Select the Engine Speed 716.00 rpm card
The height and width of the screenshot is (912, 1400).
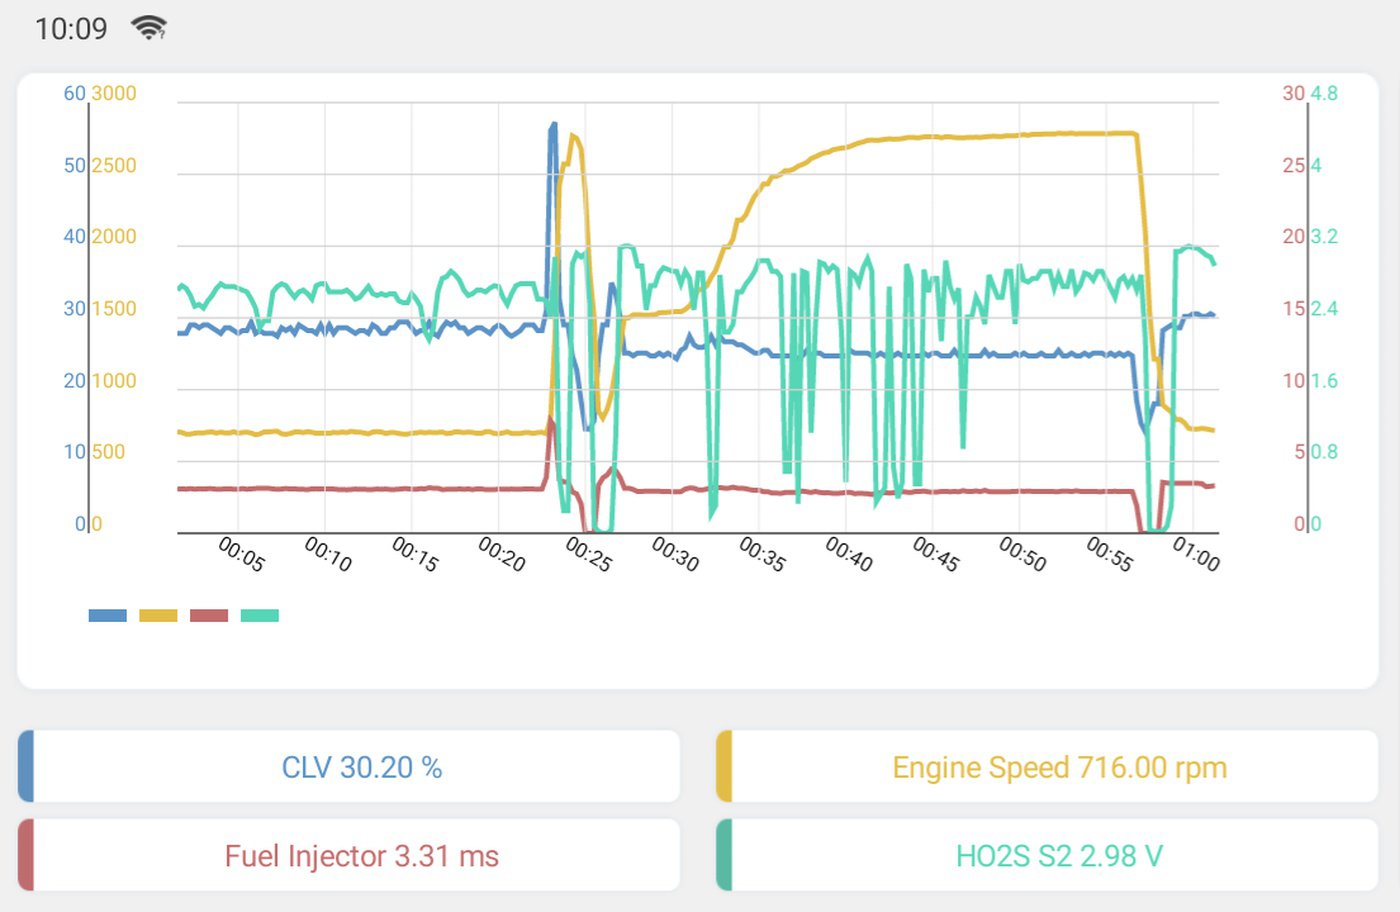tap(1047, 767)
